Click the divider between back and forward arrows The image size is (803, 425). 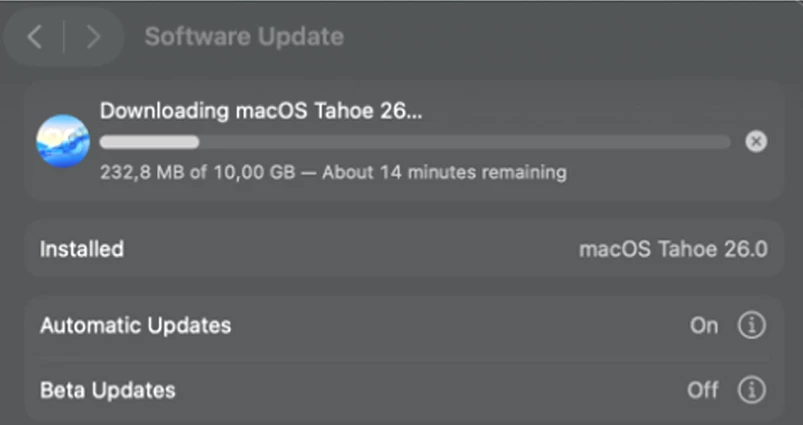(x=64, y=37)
